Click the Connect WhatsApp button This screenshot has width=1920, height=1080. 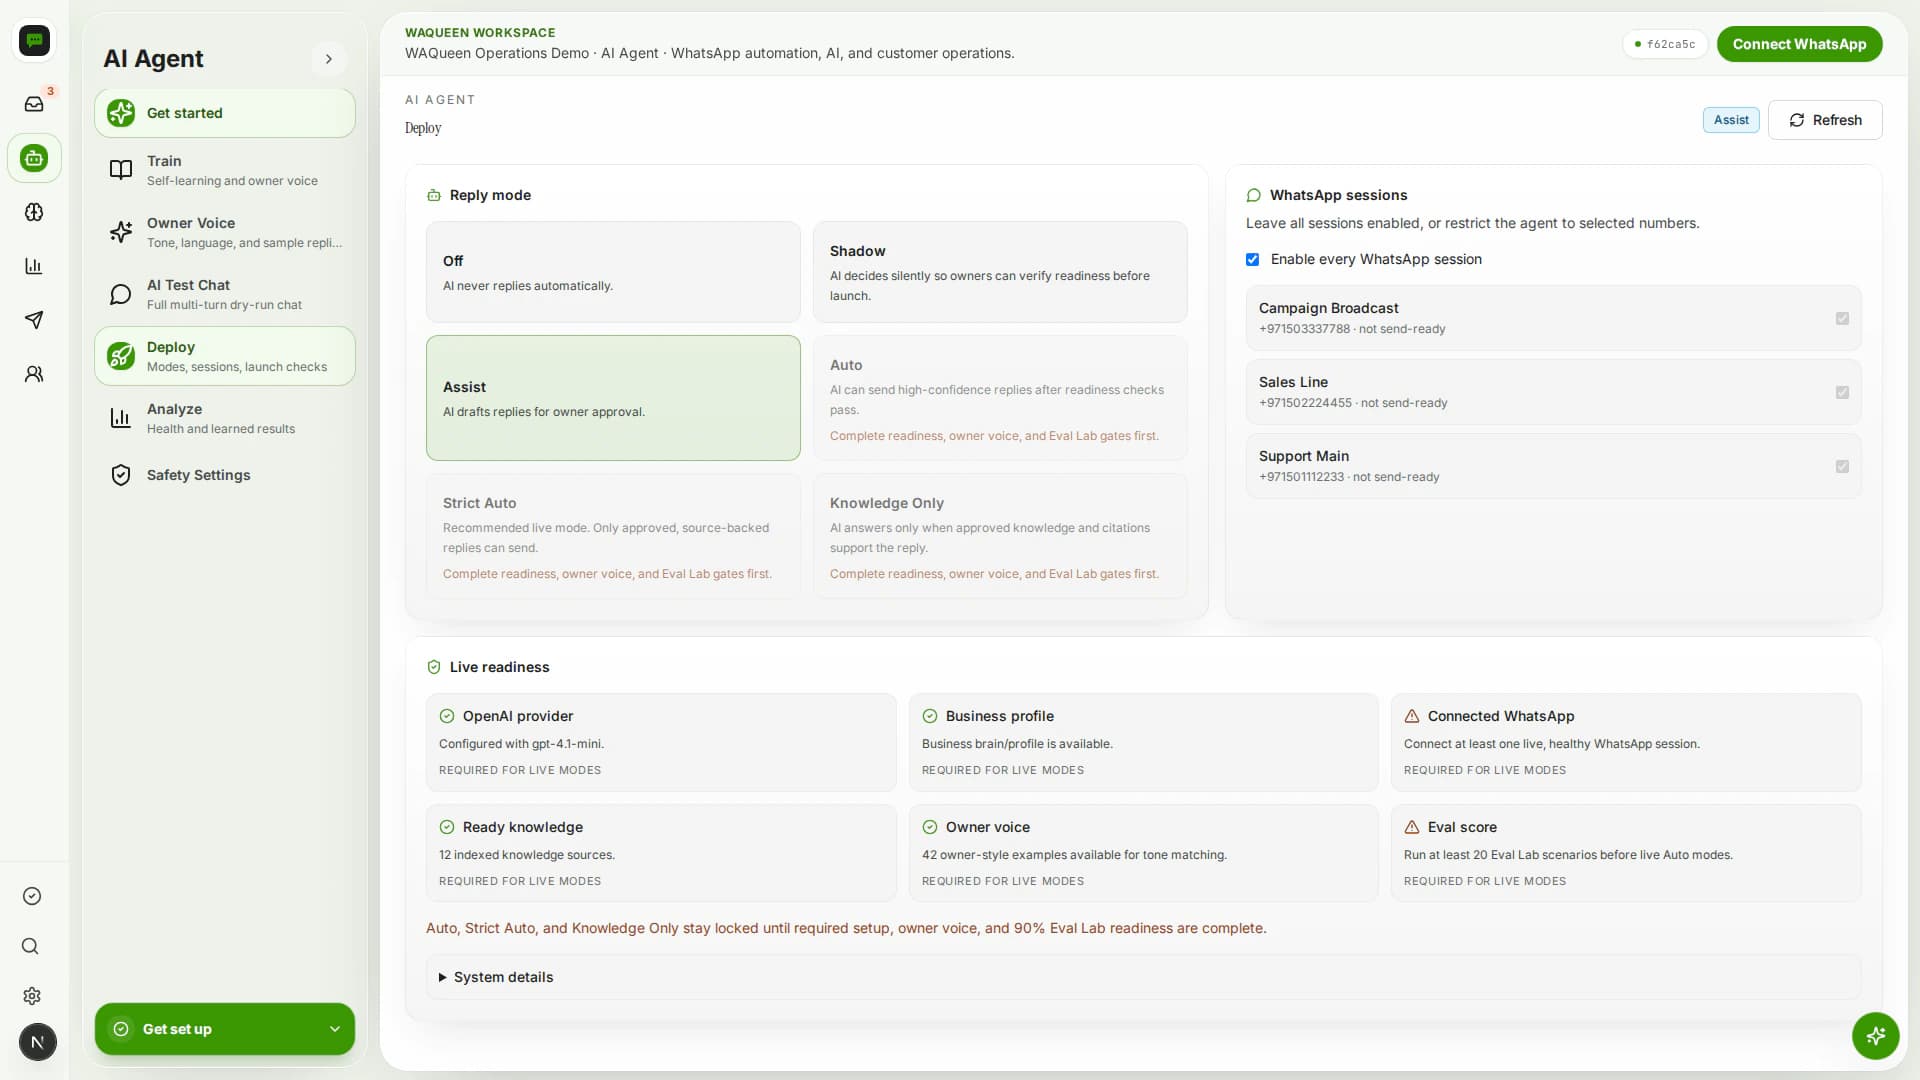[x=1799, y=44]
